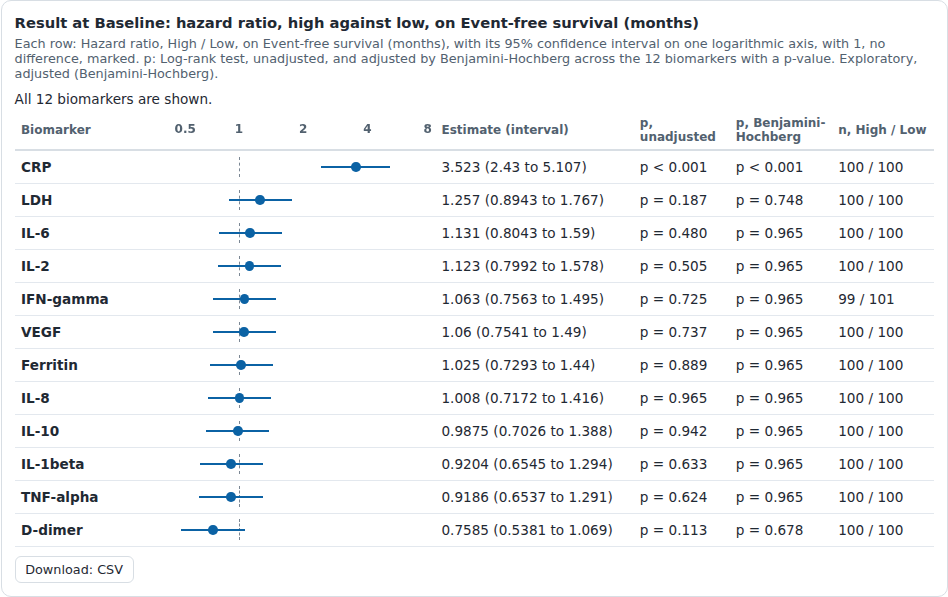Click estimate 1.06 (0.7541 to 1.49)
This screenshot has width=948, height=597.
coord(514,332)
